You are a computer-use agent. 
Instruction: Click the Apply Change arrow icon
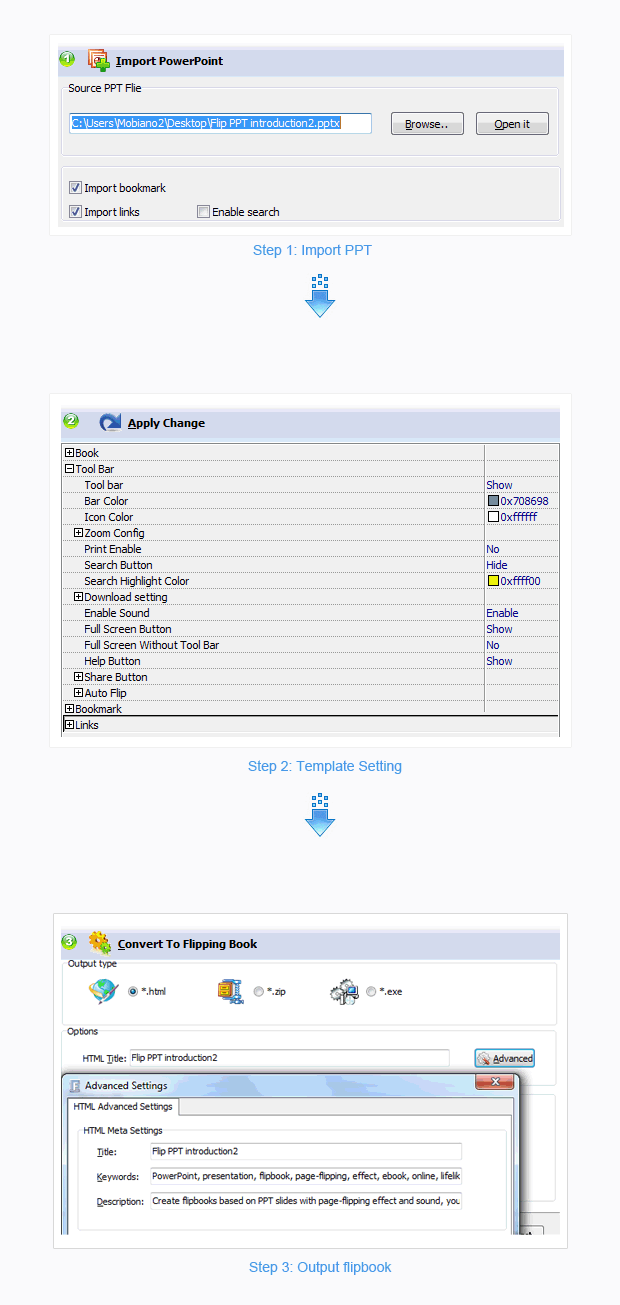(x=110, y=422)
